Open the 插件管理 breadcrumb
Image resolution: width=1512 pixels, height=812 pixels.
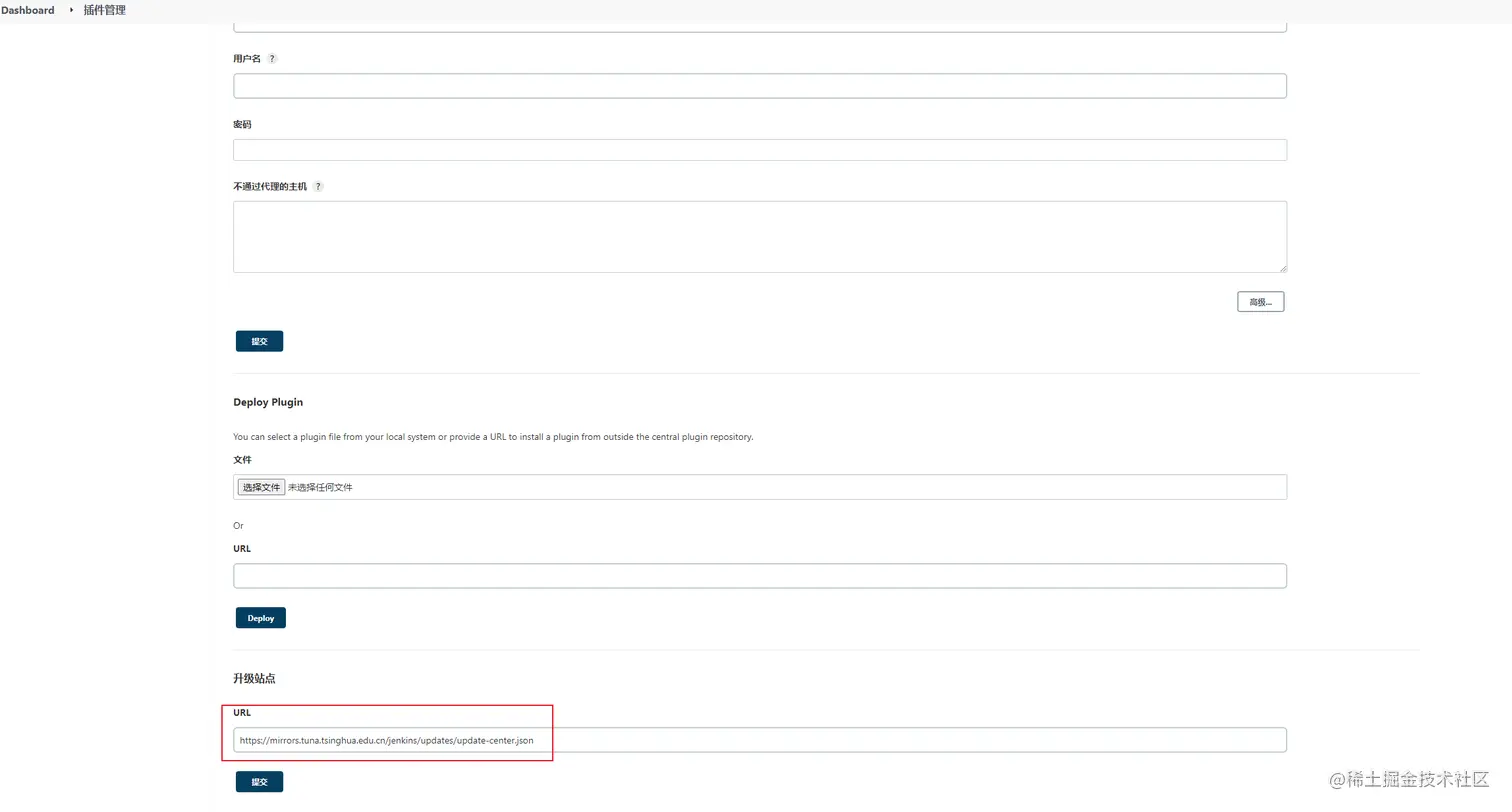point(105,10)
